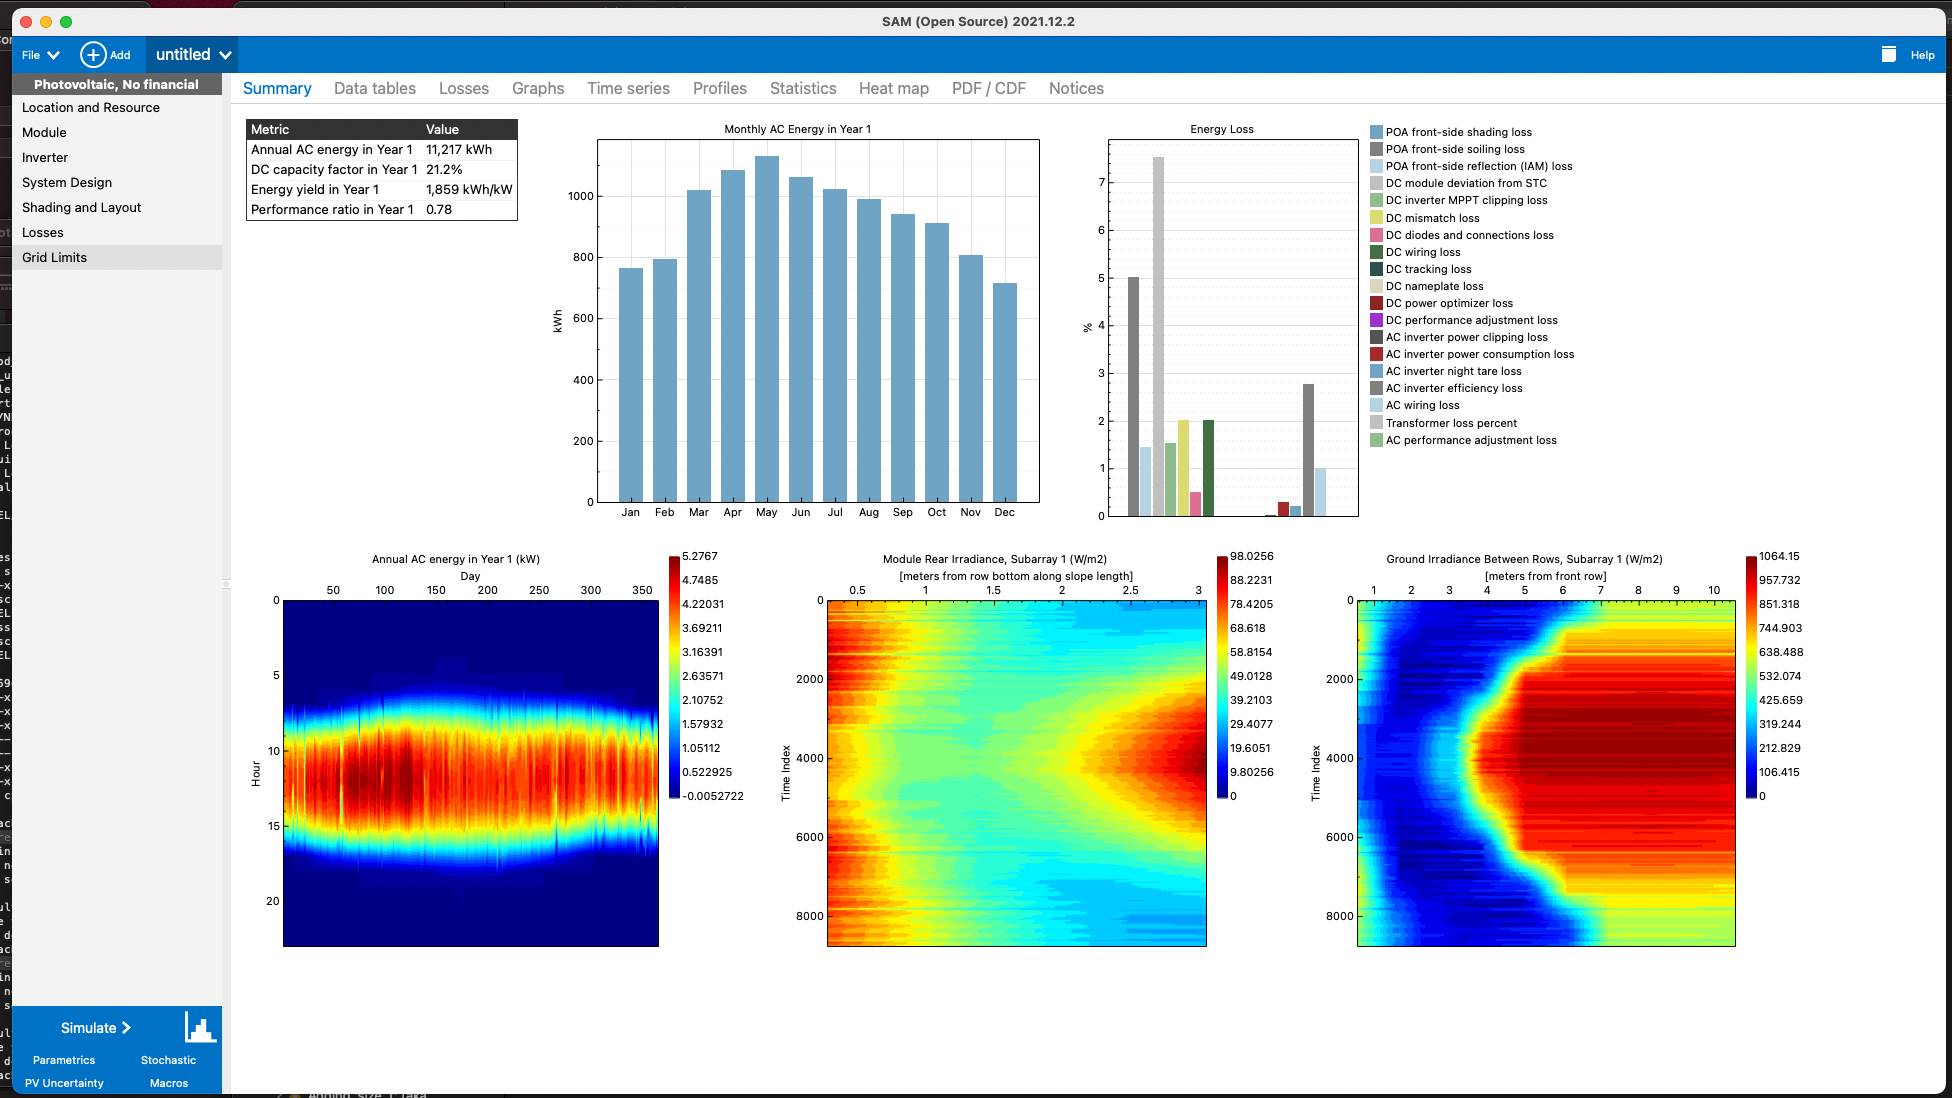Open the Time series results tab
This screenshot has width=1952, height=1098.
tap(628, 88)
